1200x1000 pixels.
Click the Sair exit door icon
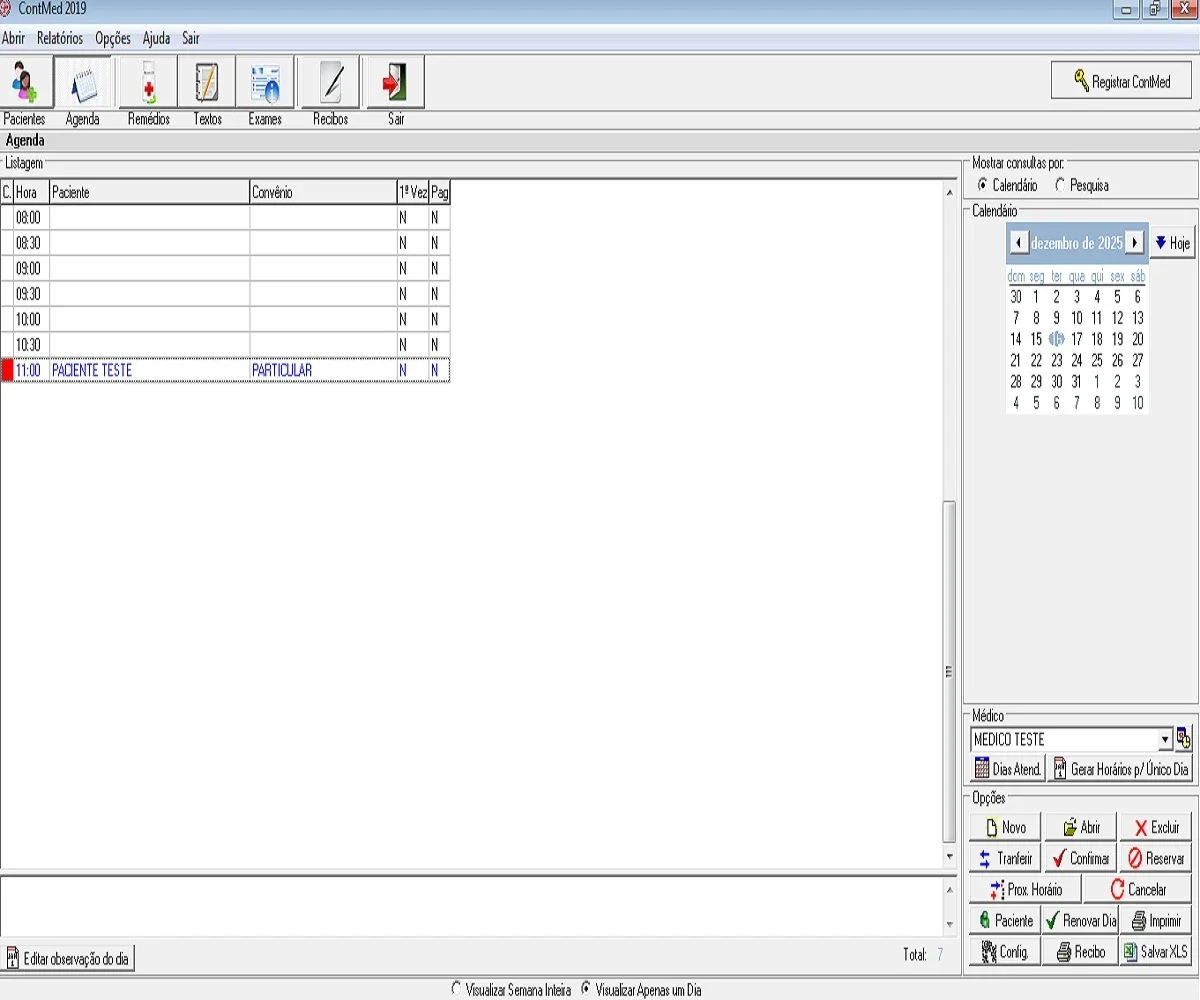[x=396, y=83]
